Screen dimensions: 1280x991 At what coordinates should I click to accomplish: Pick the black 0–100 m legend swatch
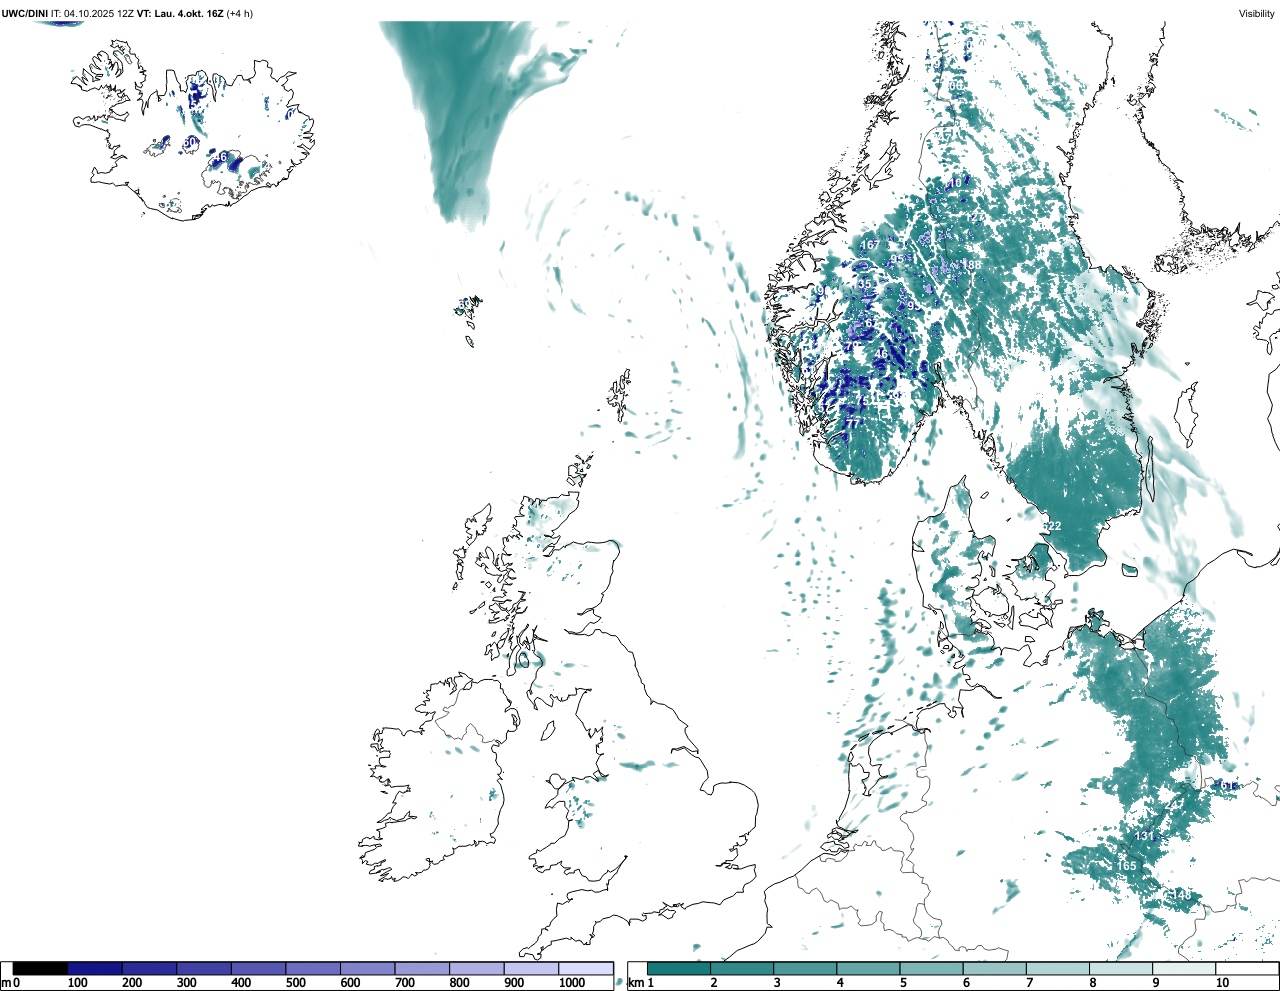pyautogui.click(x=41, y=968)
